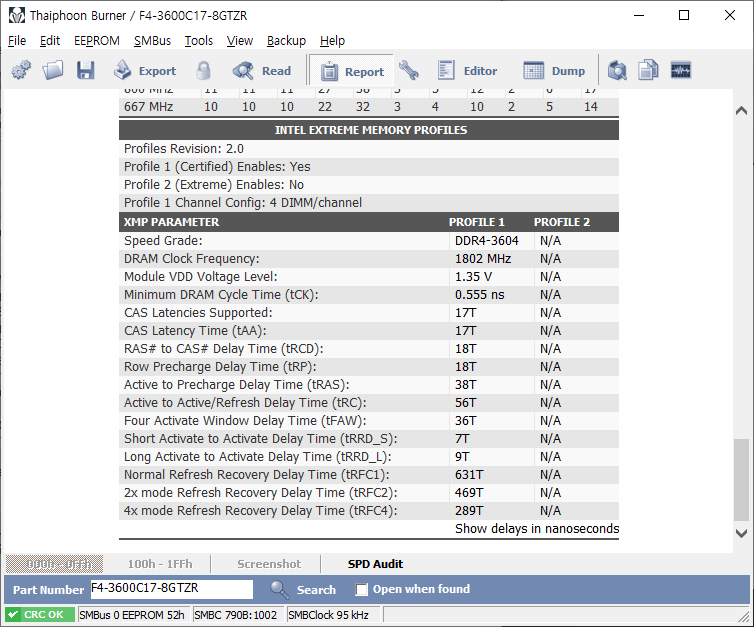Open the Dump toolbar button
Screen dimensions: 754x627
[x=554, y=71]
